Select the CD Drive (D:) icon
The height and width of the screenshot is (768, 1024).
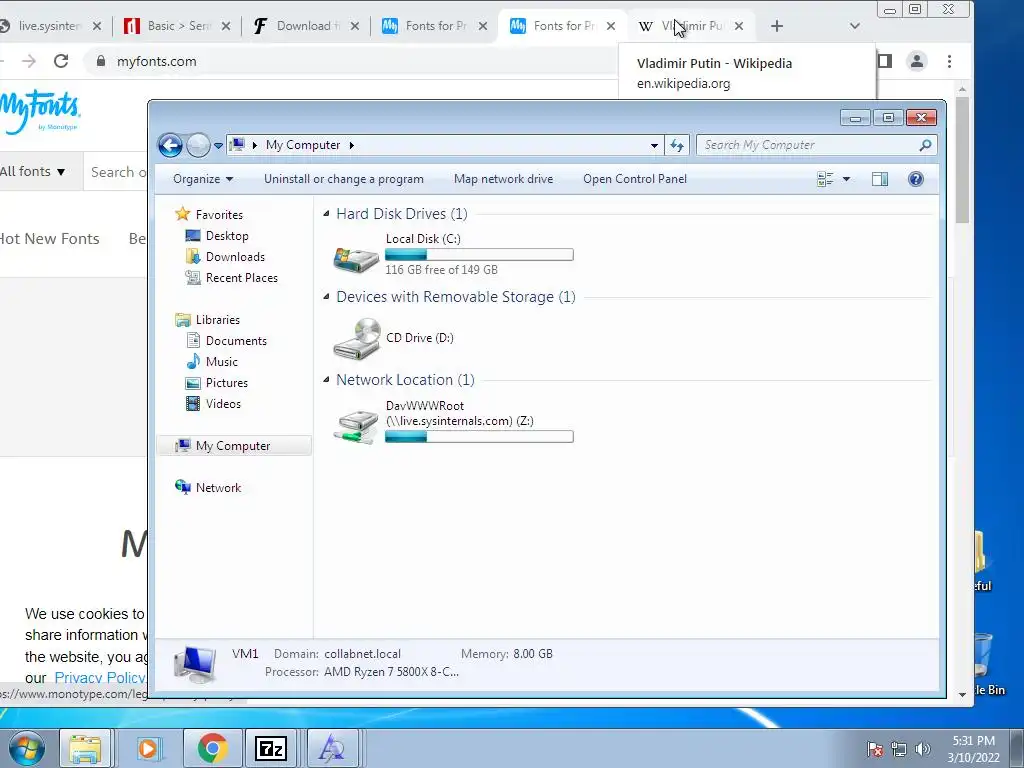point(357,338)
